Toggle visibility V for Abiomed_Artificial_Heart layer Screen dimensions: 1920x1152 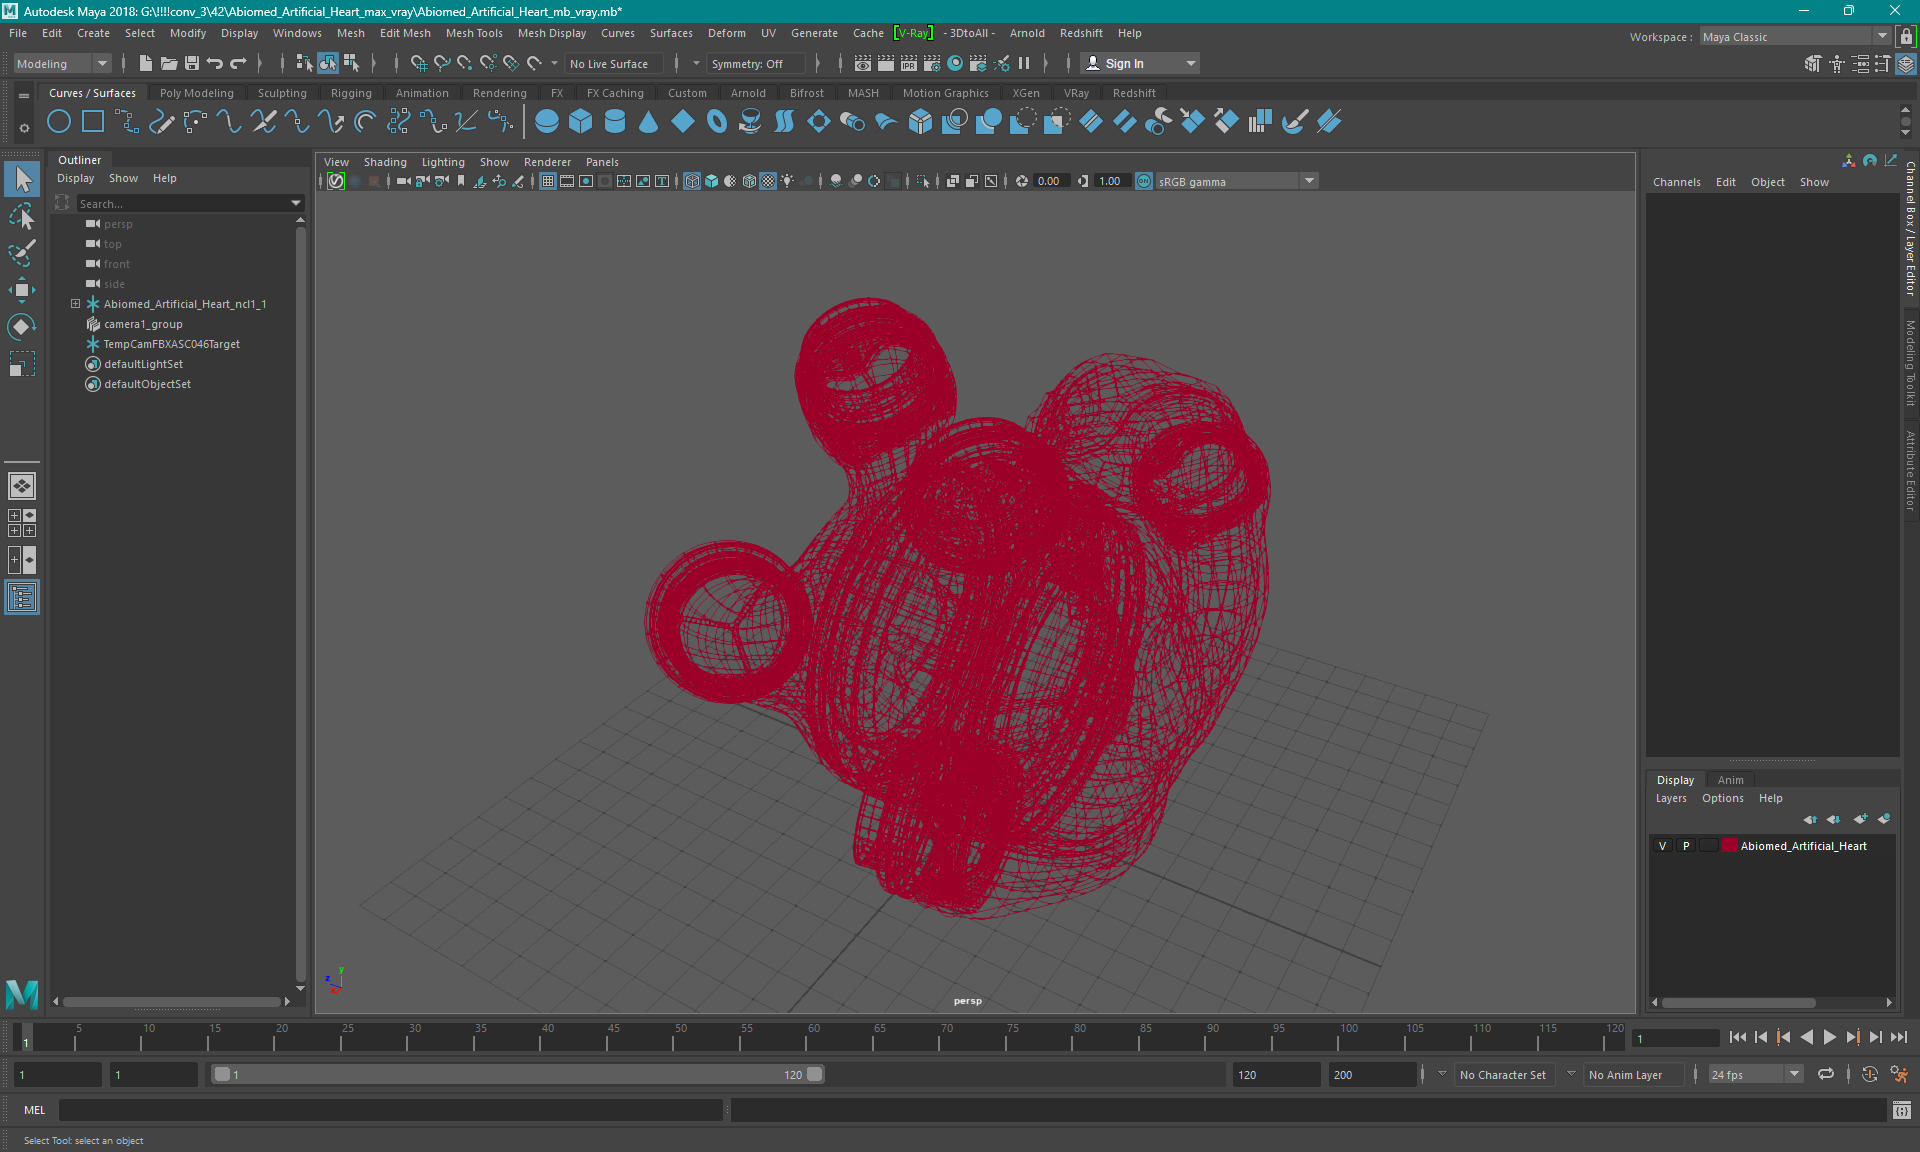[x=1664, y=845]
